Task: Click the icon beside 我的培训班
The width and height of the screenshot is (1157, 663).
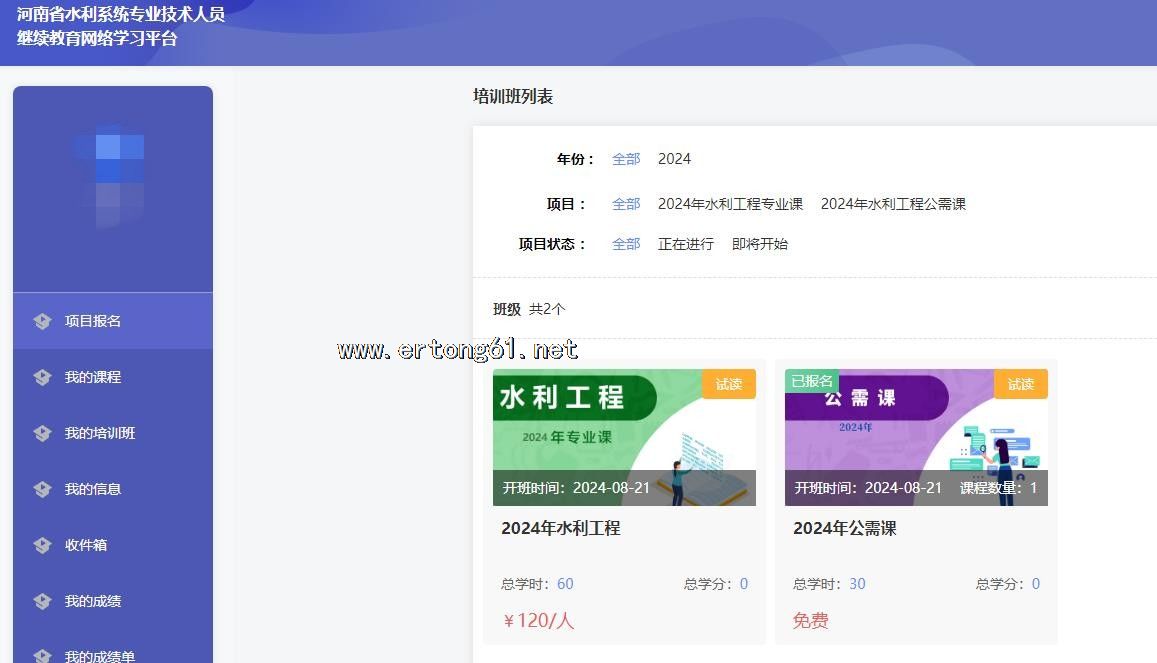Action: coord(42,433)
